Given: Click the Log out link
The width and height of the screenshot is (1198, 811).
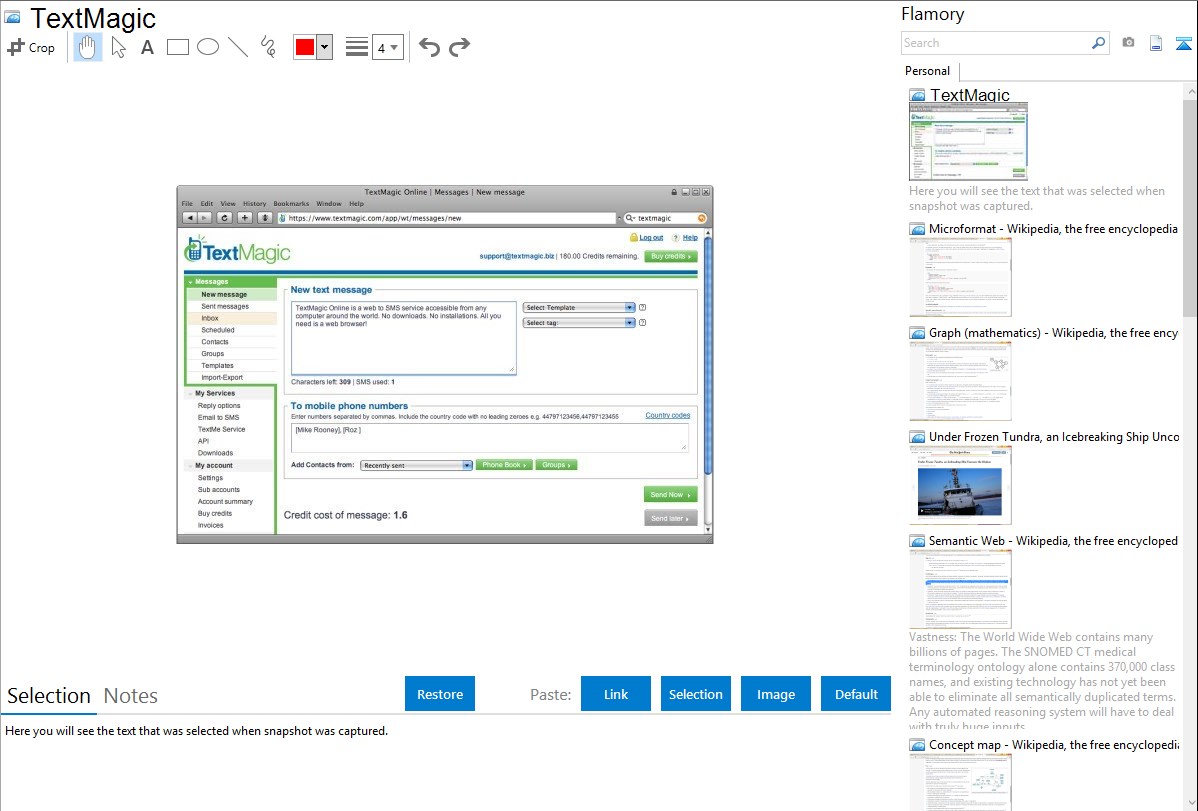Looking at the screenshot, I should (x=651, y=238).
